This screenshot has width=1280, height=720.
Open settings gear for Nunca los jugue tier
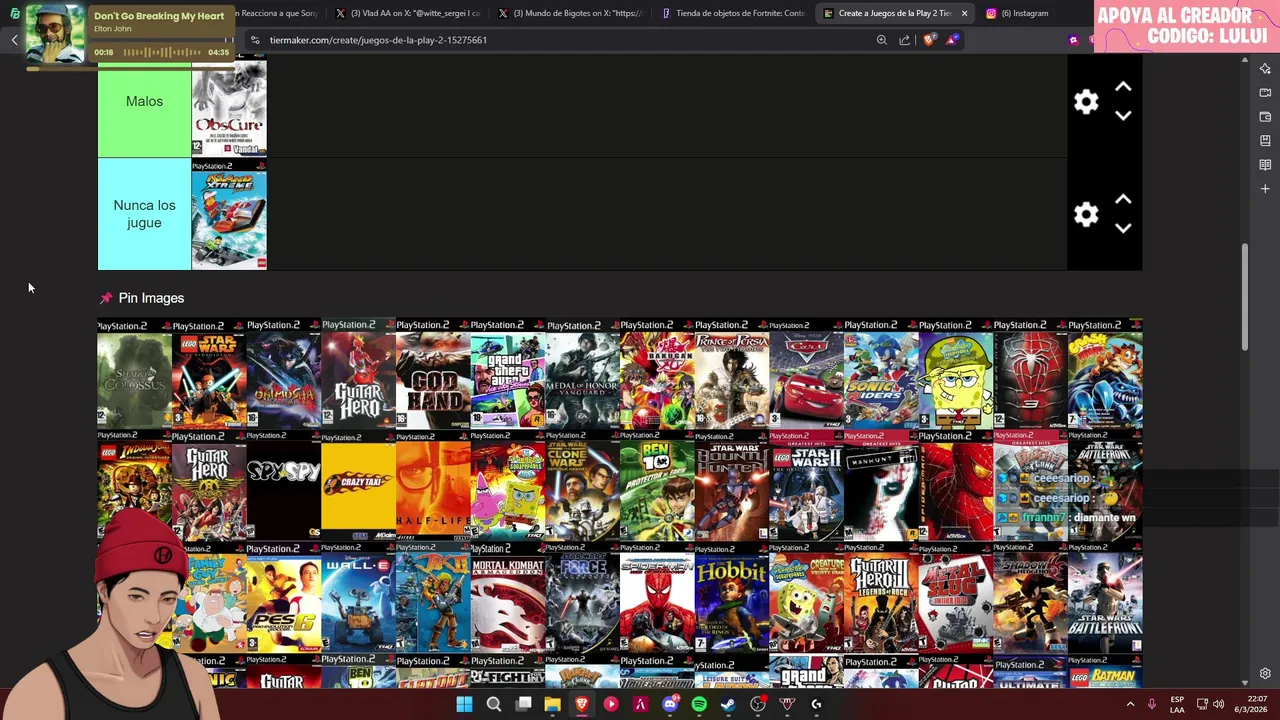click(1086, 214)
